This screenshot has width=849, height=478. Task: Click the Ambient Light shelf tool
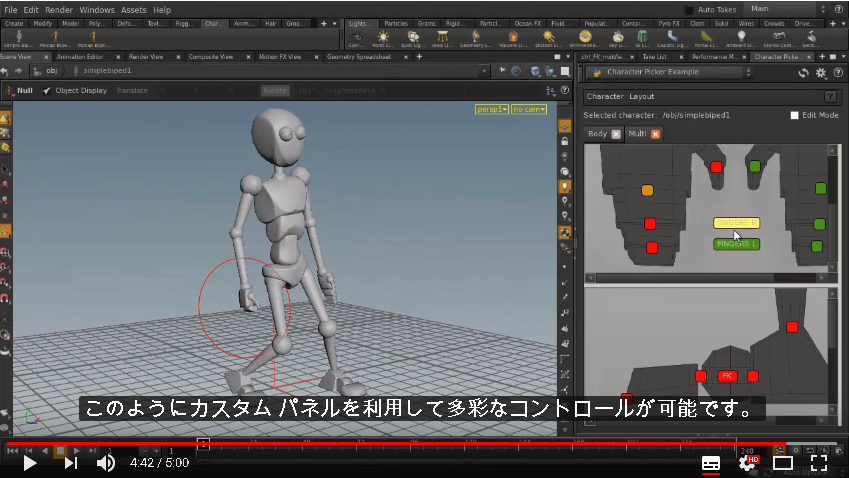click(741, 39)
